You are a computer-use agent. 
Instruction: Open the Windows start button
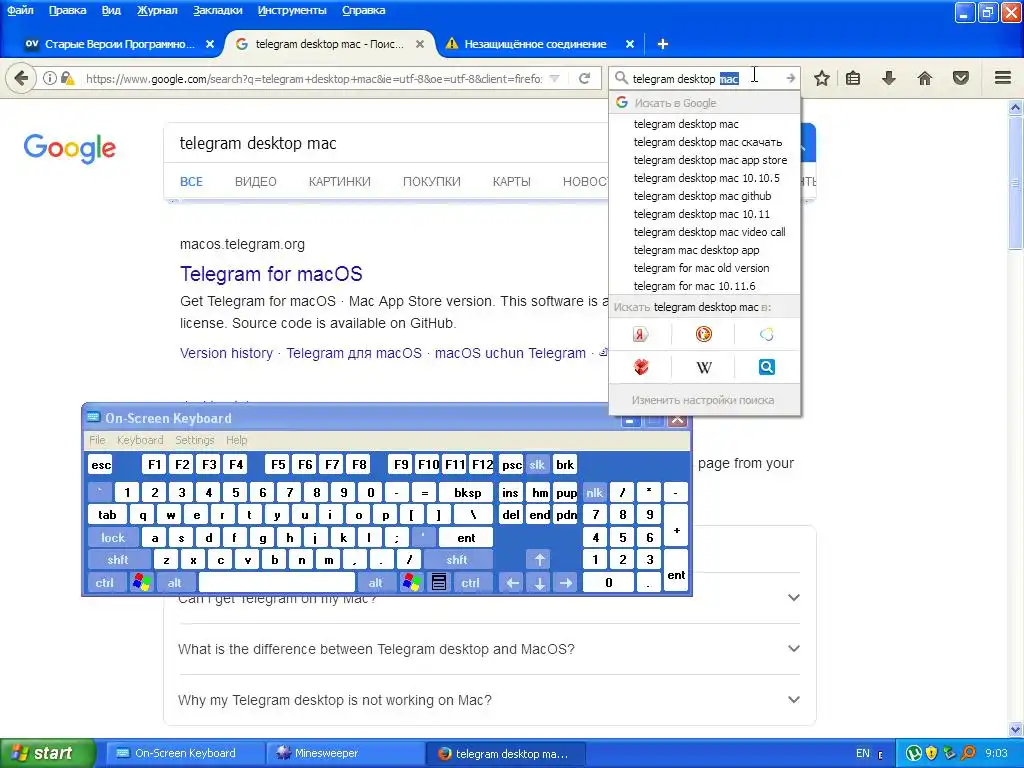point(47,753)
